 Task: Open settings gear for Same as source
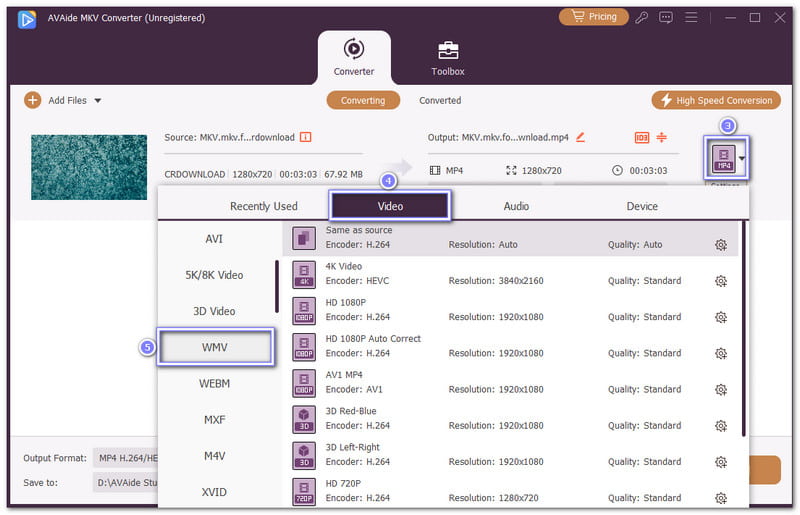720,245
